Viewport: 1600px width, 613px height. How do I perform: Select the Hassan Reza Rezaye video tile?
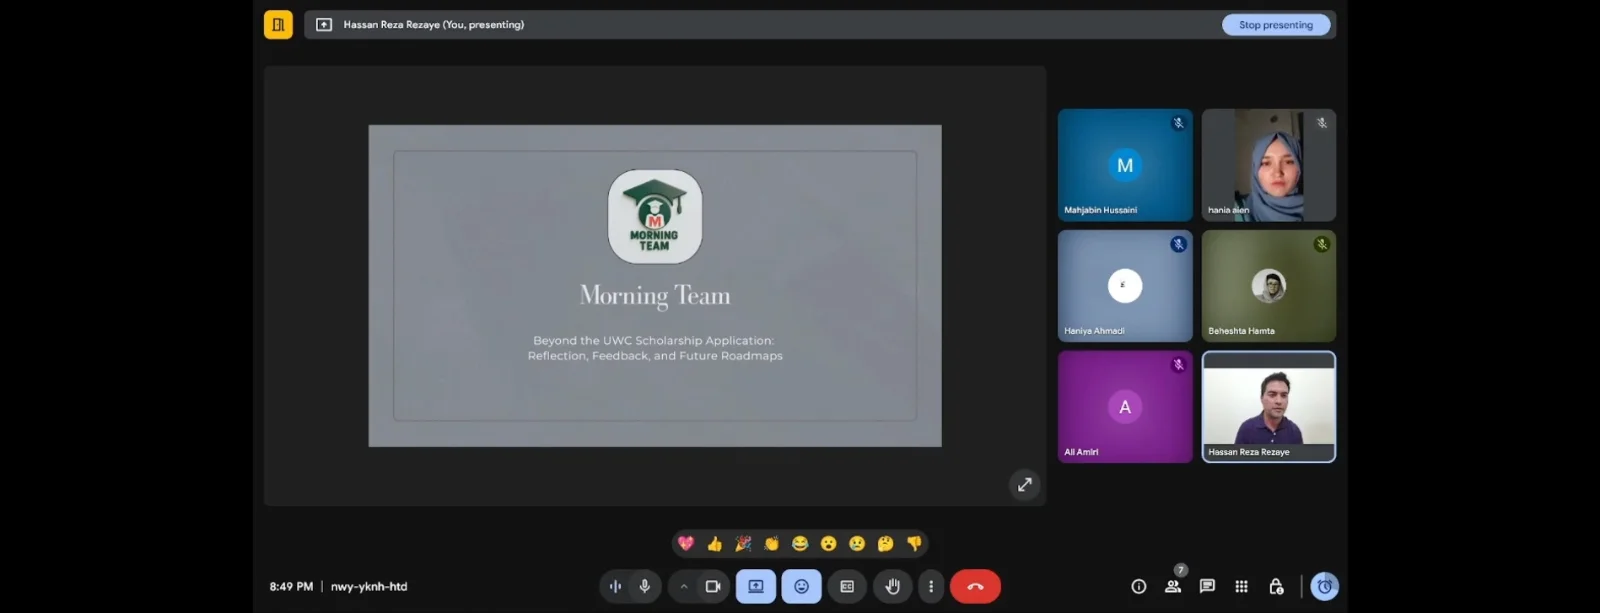click(x=1269, y=407)
